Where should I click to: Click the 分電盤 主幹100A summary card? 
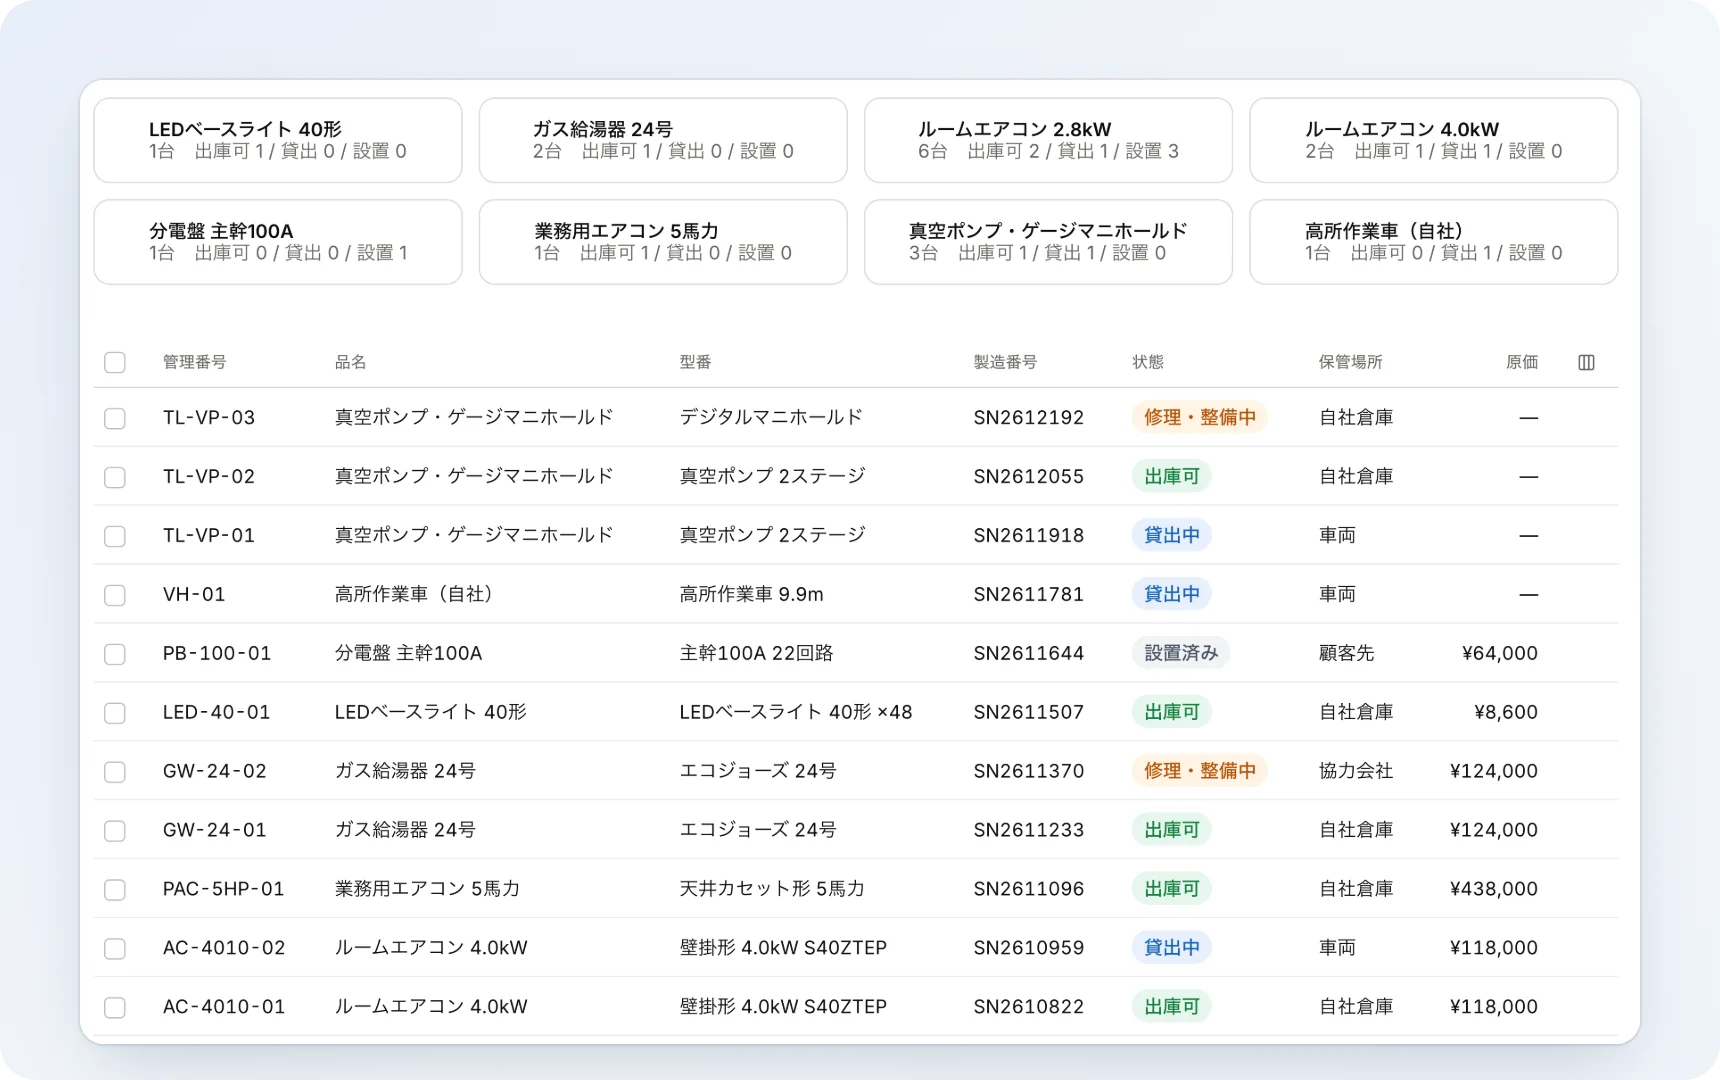[x=278, y=242]
